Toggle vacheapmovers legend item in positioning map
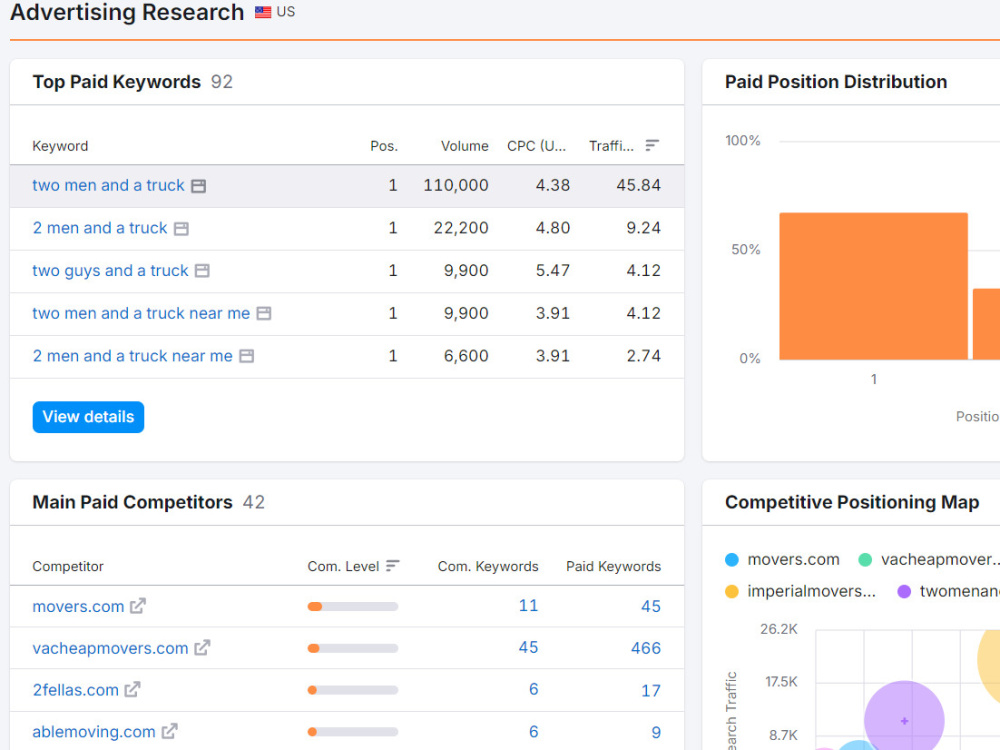The height and width of the screenshot is (750, 1000). click(x=929, y=560)
